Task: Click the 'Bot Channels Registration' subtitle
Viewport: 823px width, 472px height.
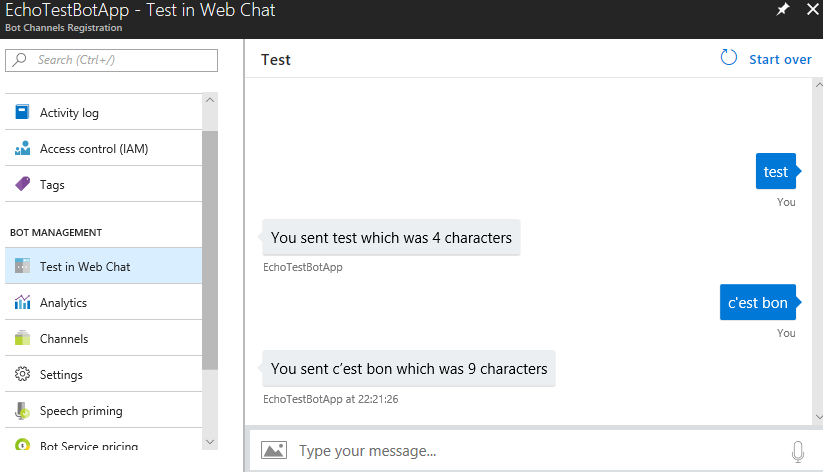Action: (64, 27)
